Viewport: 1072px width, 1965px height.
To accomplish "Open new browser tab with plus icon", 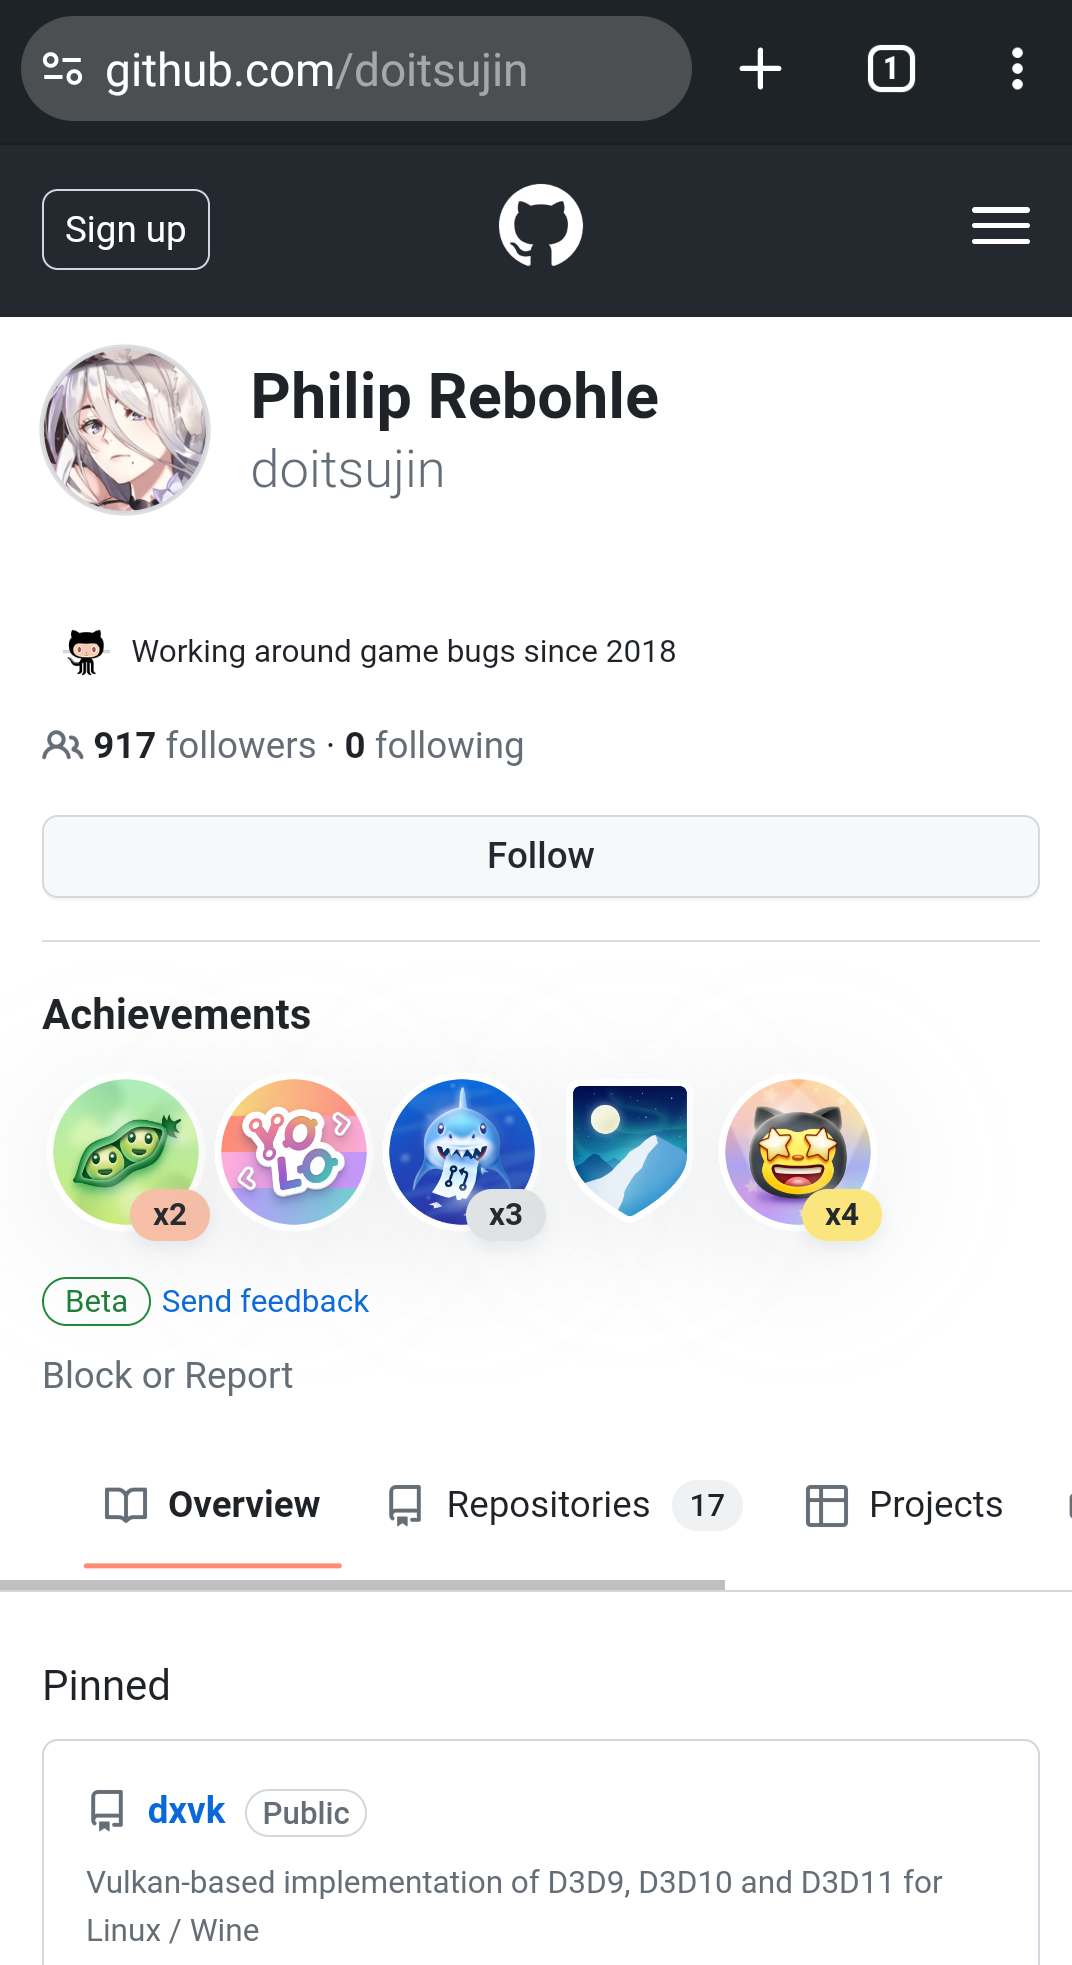I will pos(760,69).
